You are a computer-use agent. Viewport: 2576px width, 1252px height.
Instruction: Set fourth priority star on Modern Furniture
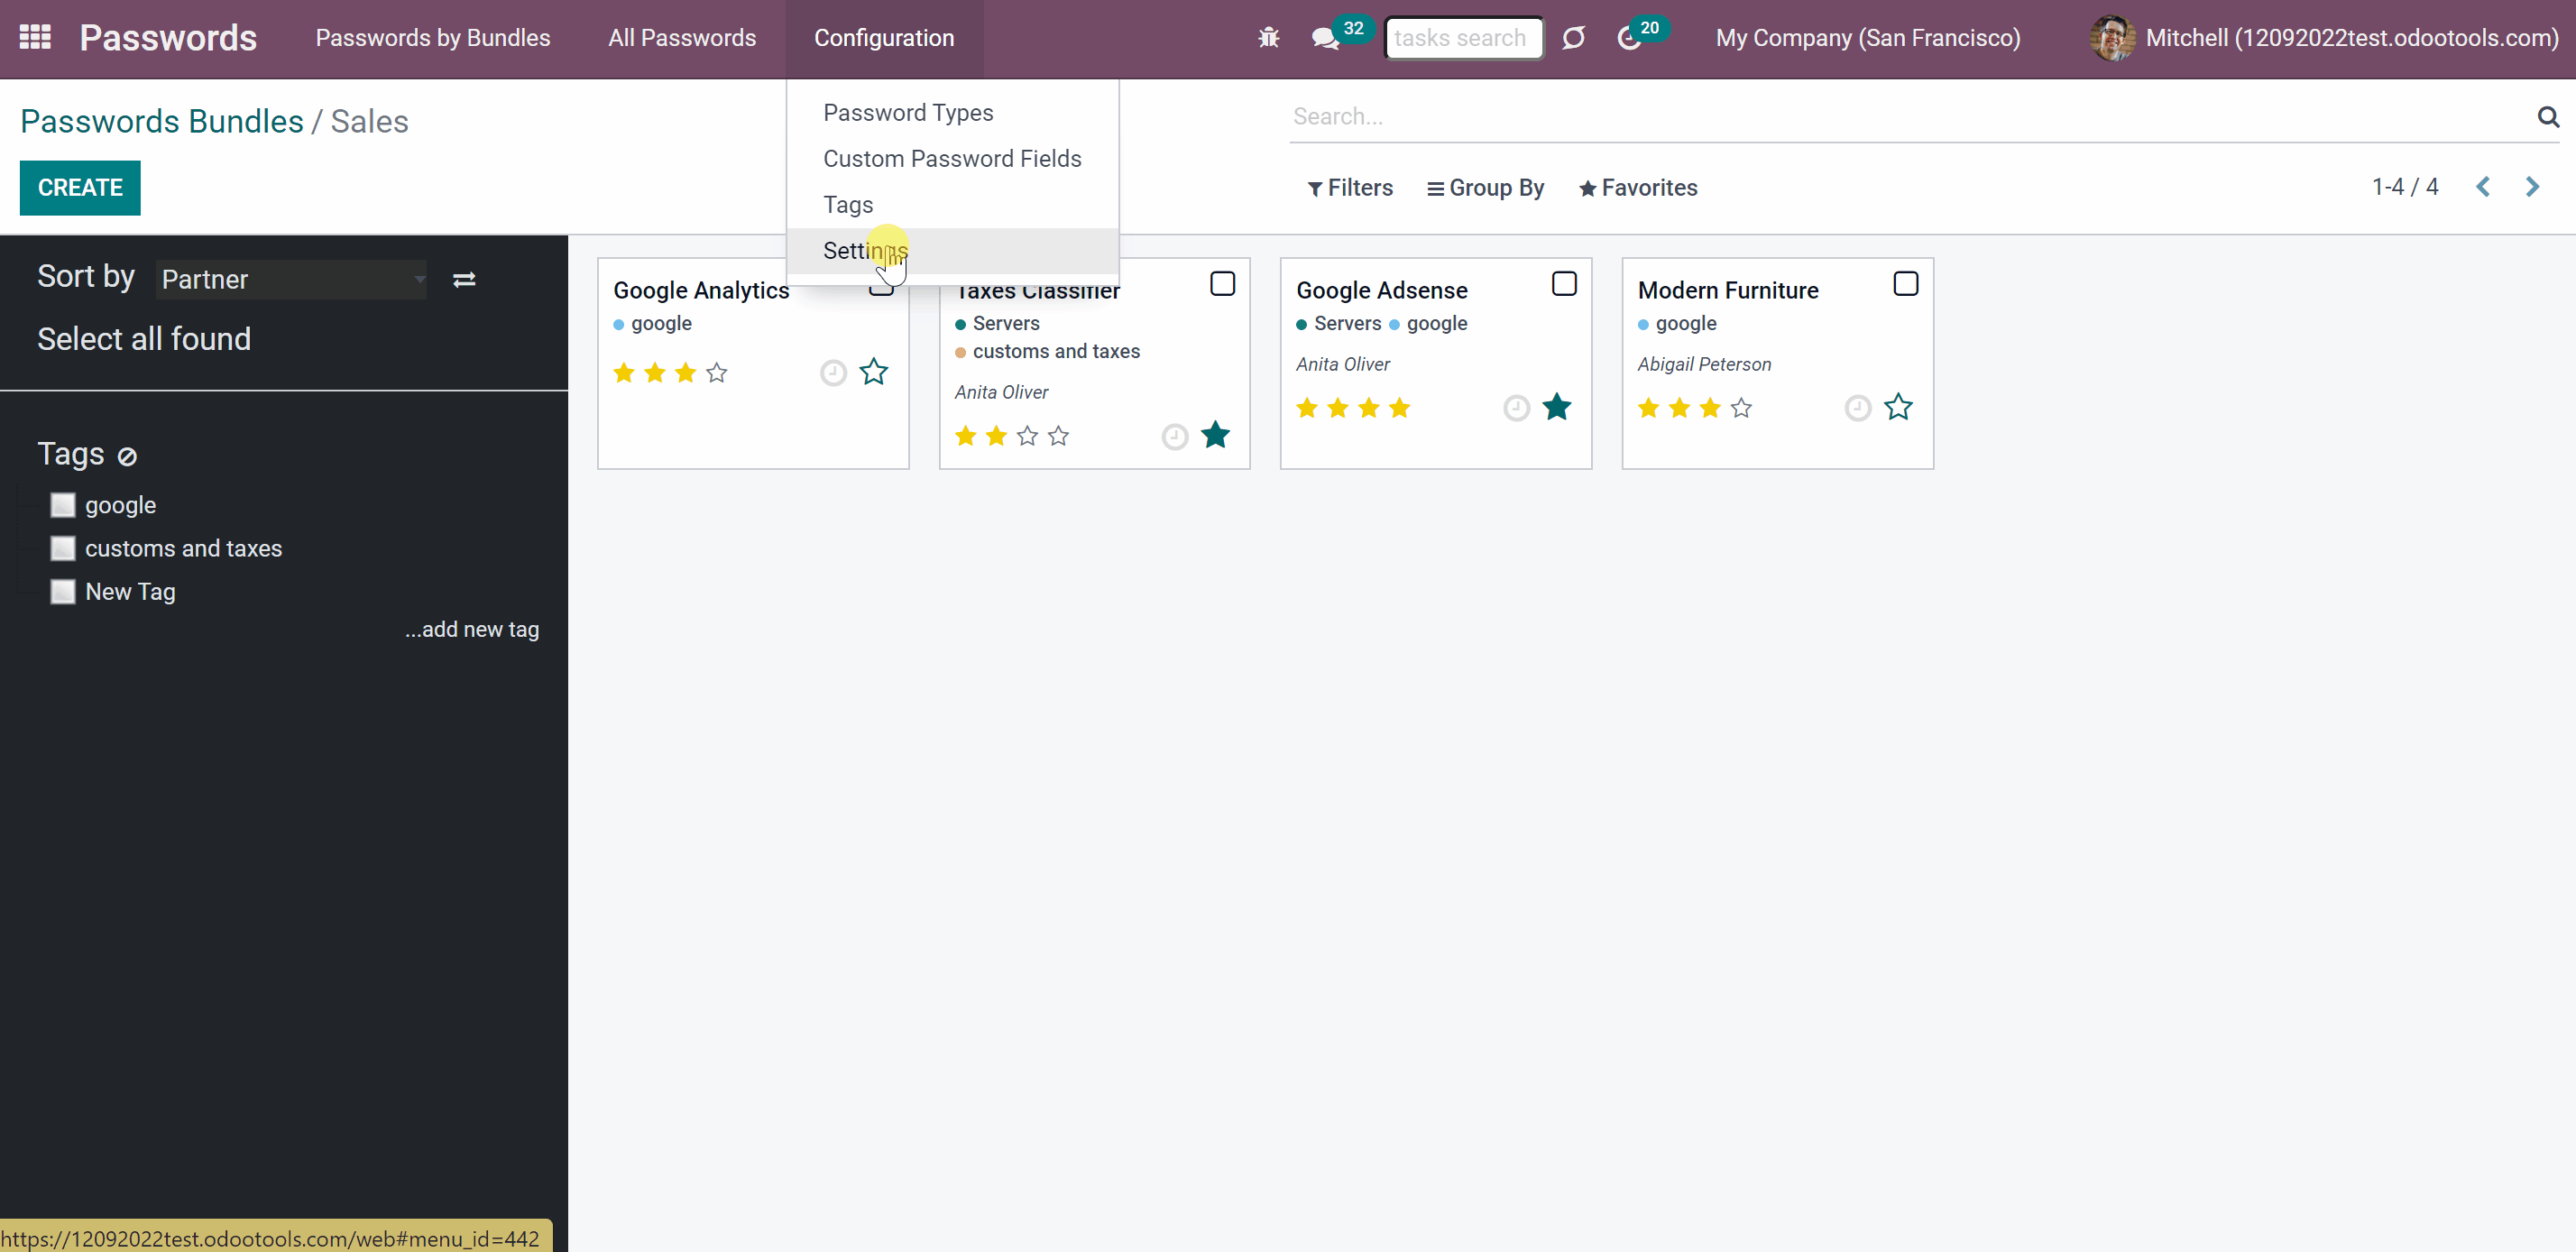1741,408
